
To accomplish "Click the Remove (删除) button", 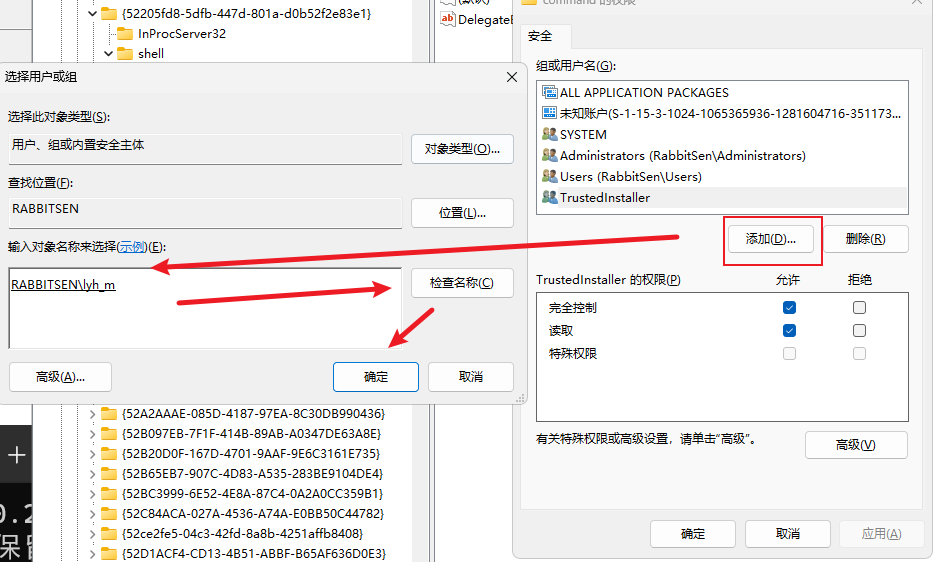I will (x=865, y=239).
